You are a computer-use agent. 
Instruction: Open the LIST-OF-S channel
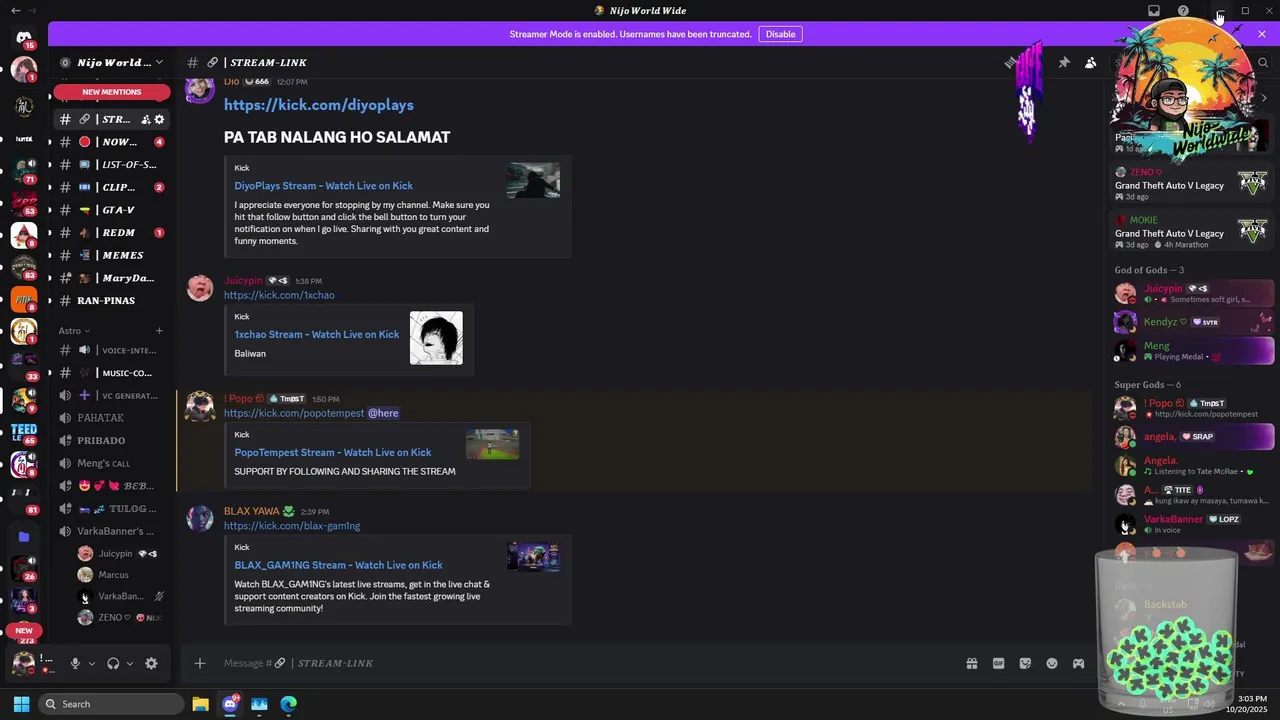point(112,164)
